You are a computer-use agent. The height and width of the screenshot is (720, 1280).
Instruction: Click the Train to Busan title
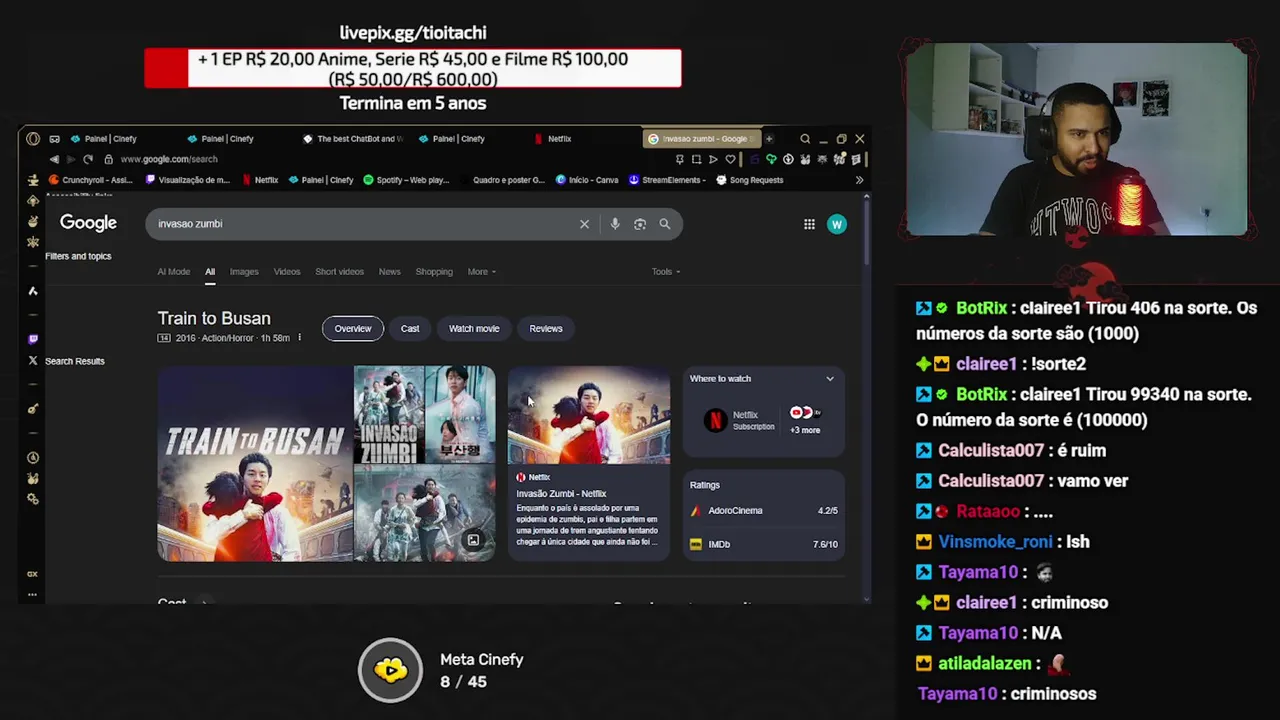214,318
